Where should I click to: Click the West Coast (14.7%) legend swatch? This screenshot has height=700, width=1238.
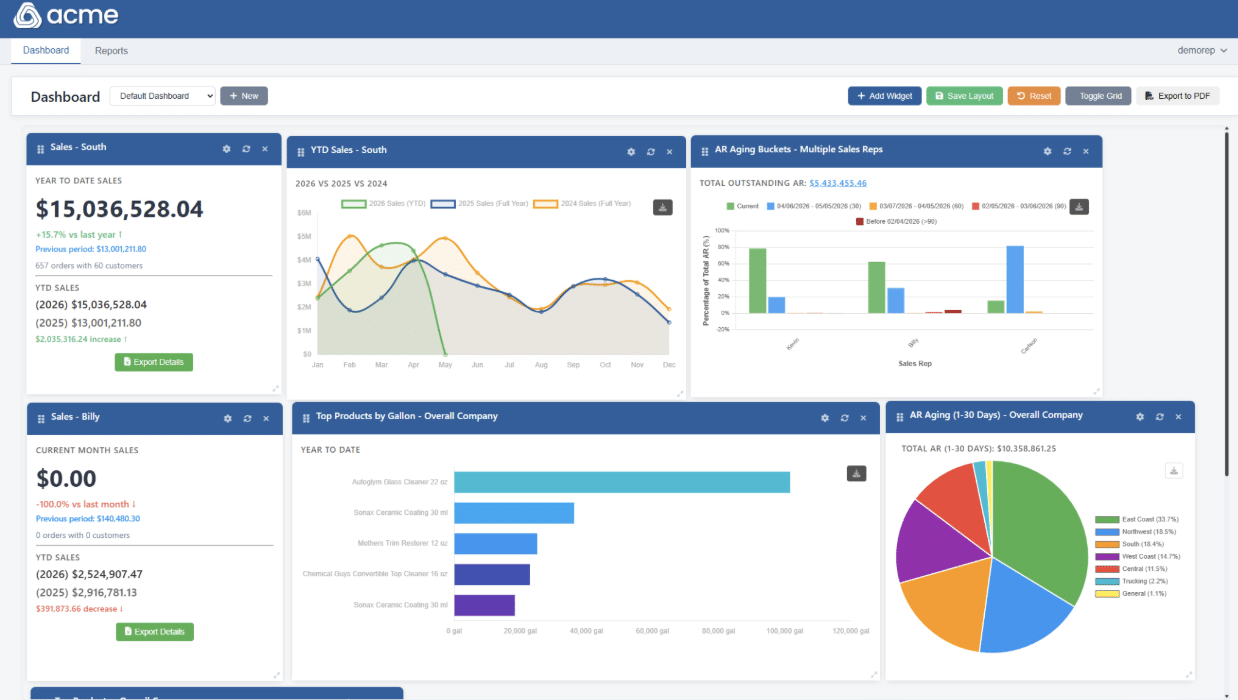pos(1106,557)
